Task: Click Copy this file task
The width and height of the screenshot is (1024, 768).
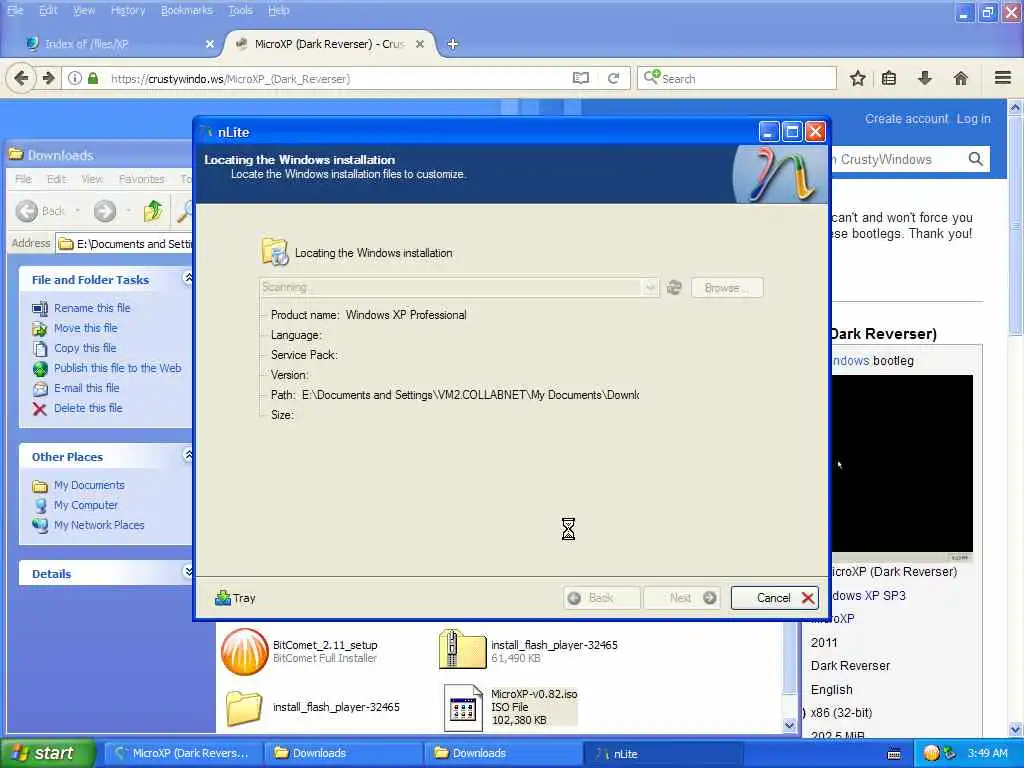Action: click(x=85, y=348)
